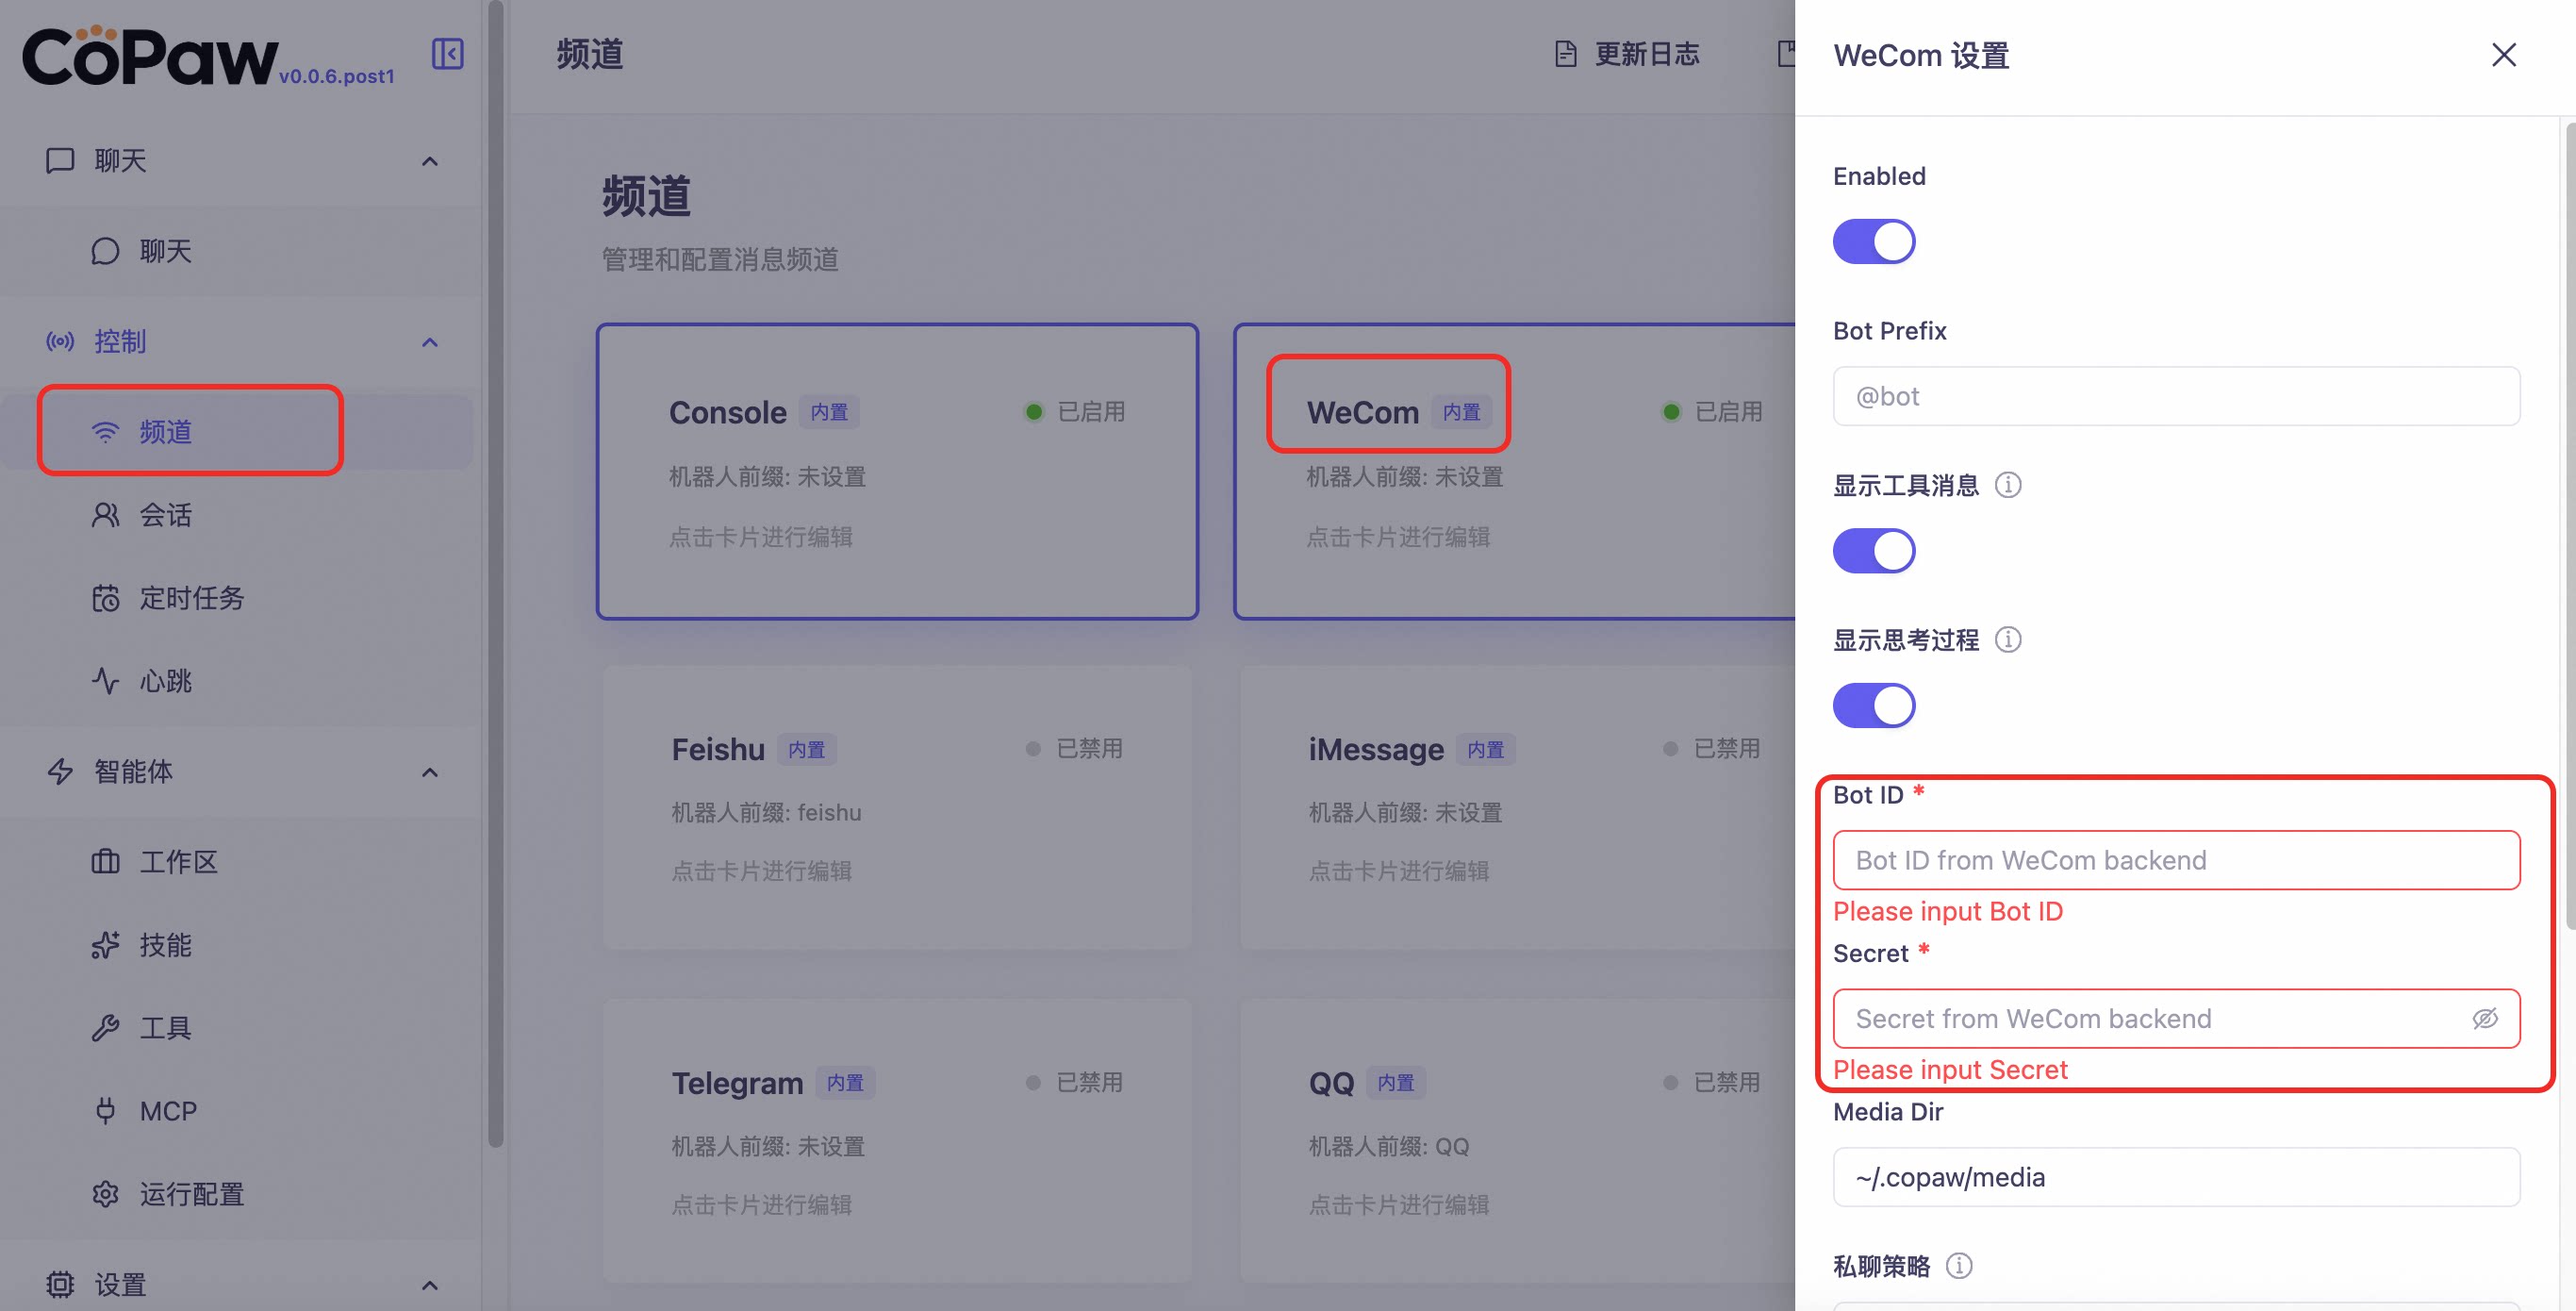The height and width of the screenshot is (1311, 2576).
Task: Collapse the 控制 sidebar section
Action: [430, 342]
